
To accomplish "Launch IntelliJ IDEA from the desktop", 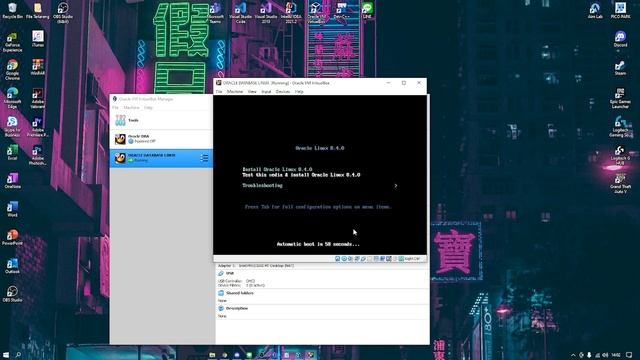I will (291, 13).
